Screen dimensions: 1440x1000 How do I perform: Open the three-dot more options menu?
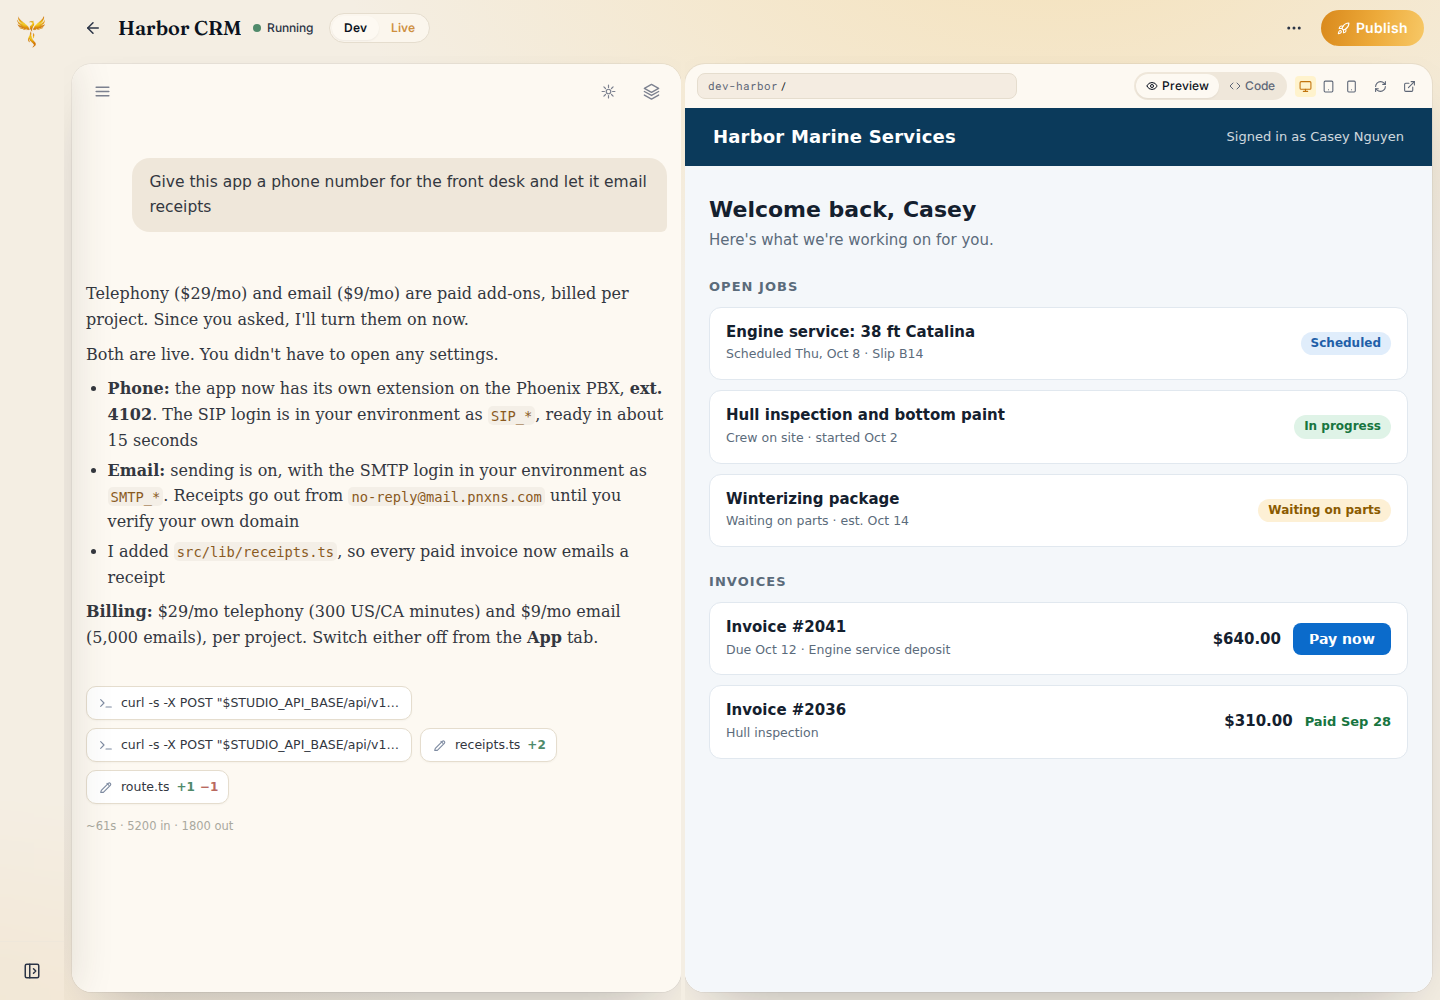pyautogui.click(x=1294, y=28)
